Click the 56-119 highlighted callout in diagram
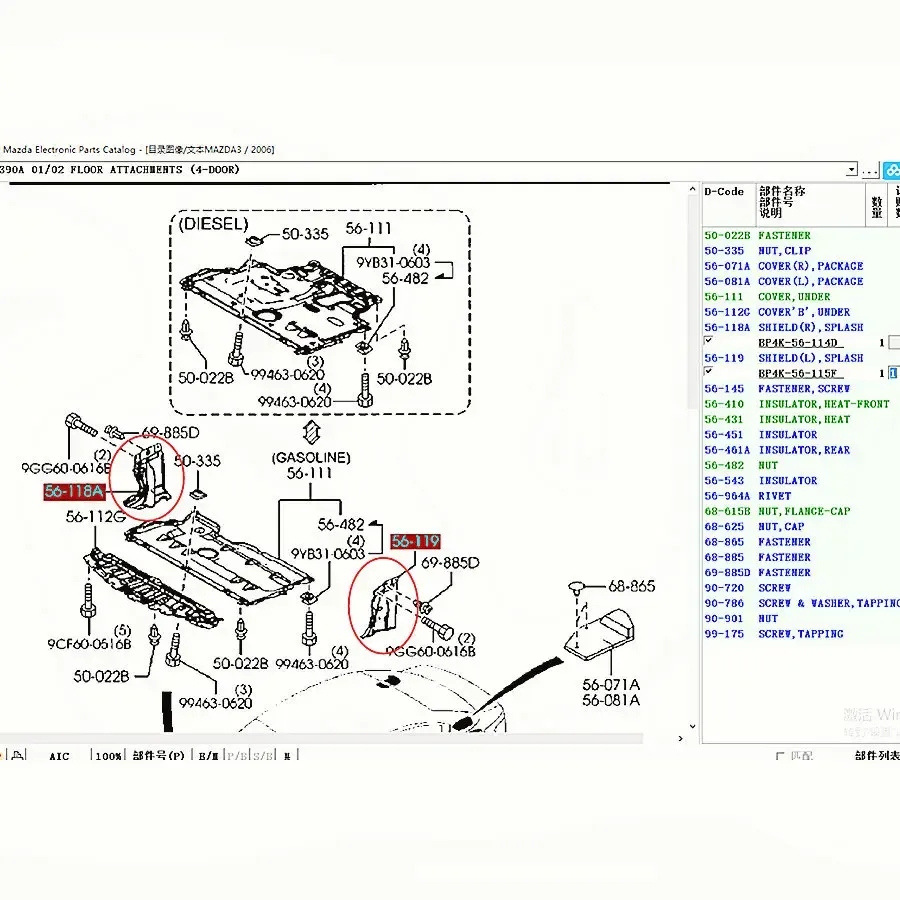 [x=416, y=541]
